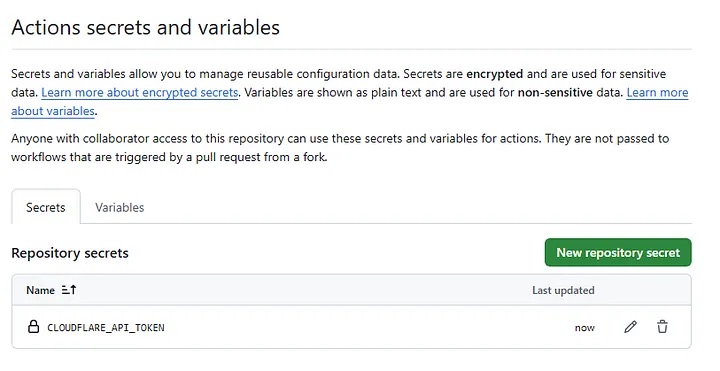Image resolution: width=720 pixels, height=371 pixels.
Task: Select the CLOUDFLARE_API_TOKEN secret name
Action: point(106,327)
